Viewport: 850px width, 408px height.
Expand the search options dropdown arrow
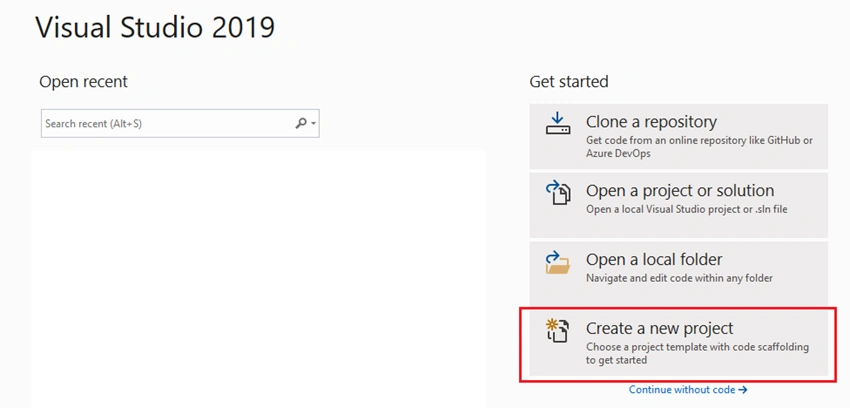coord(313,124)
